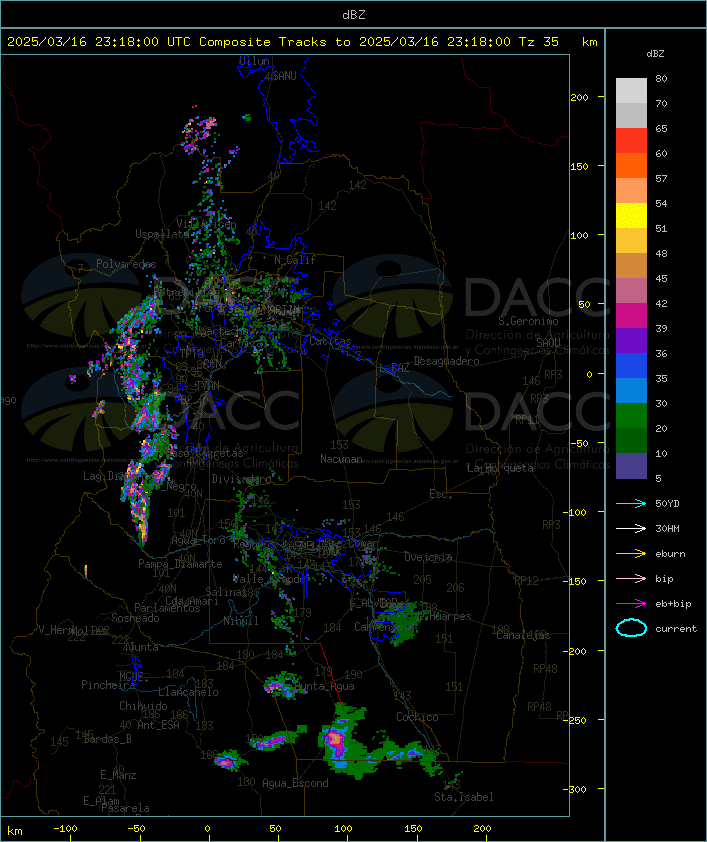Click the eburn legend label
Image resolution: width=707 pixels, height=842 pixels.
click(670, 554)
